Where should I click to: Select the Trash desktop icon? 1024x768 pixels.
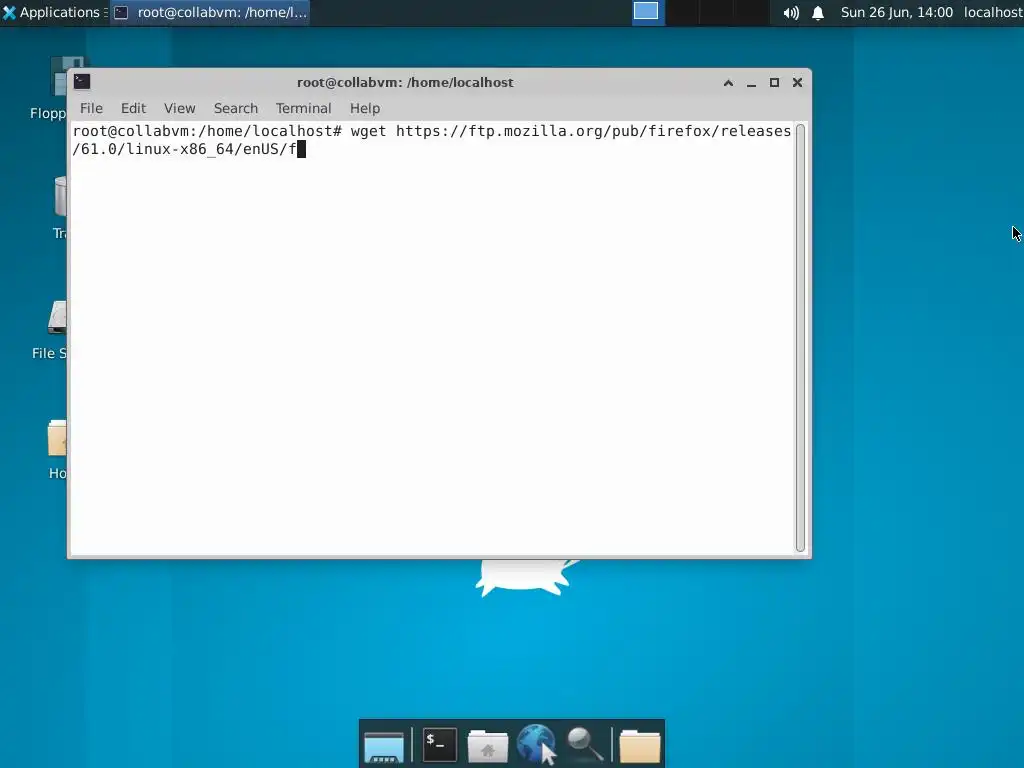point(59,208)
